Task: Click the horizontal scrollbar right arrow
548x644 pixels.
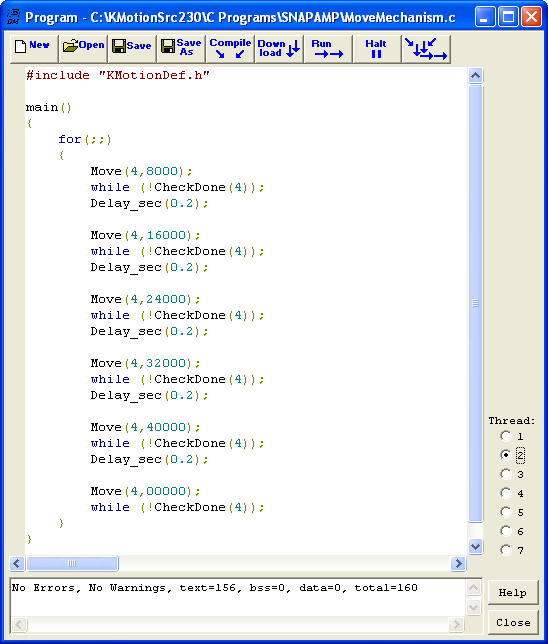Action: point(458,564)
